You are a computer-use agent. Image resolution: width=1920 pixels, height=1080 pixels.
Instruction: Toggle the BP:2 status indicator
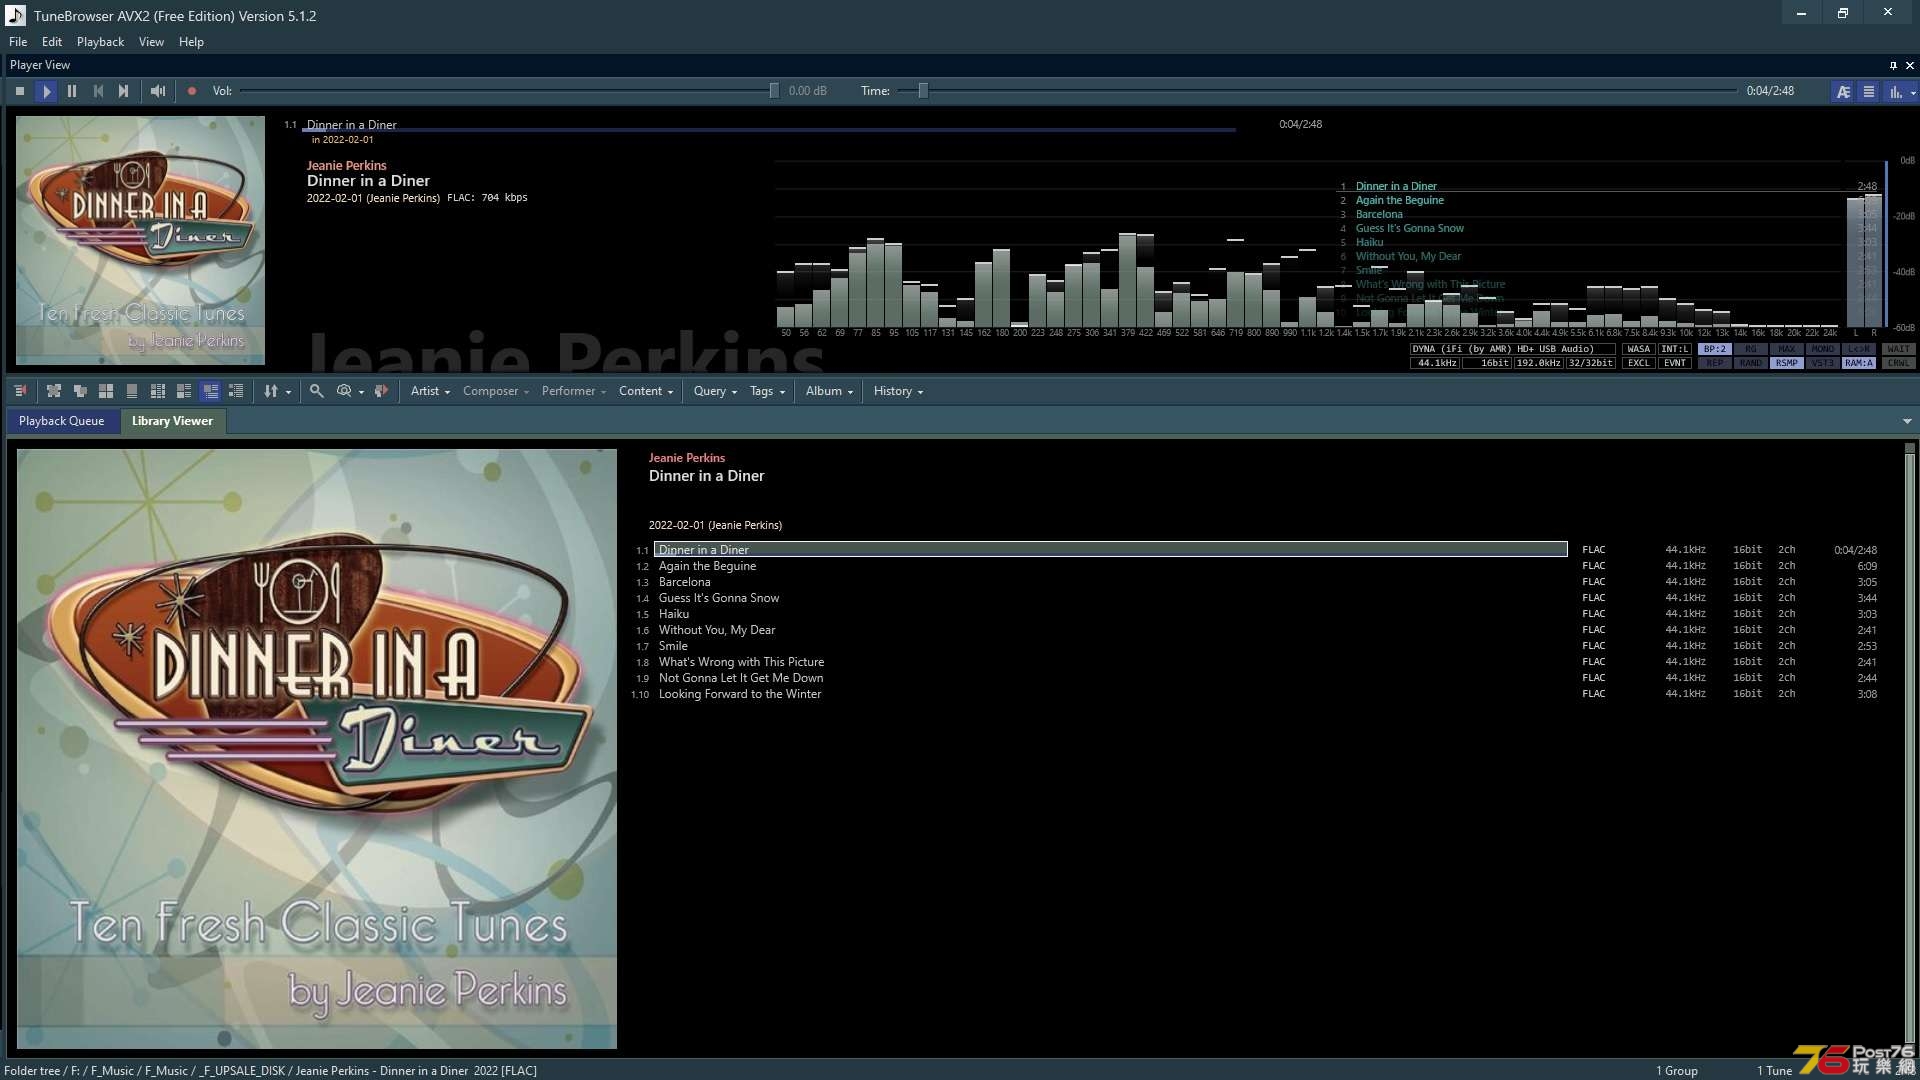pyautogui.click(x=1715, y=349)
